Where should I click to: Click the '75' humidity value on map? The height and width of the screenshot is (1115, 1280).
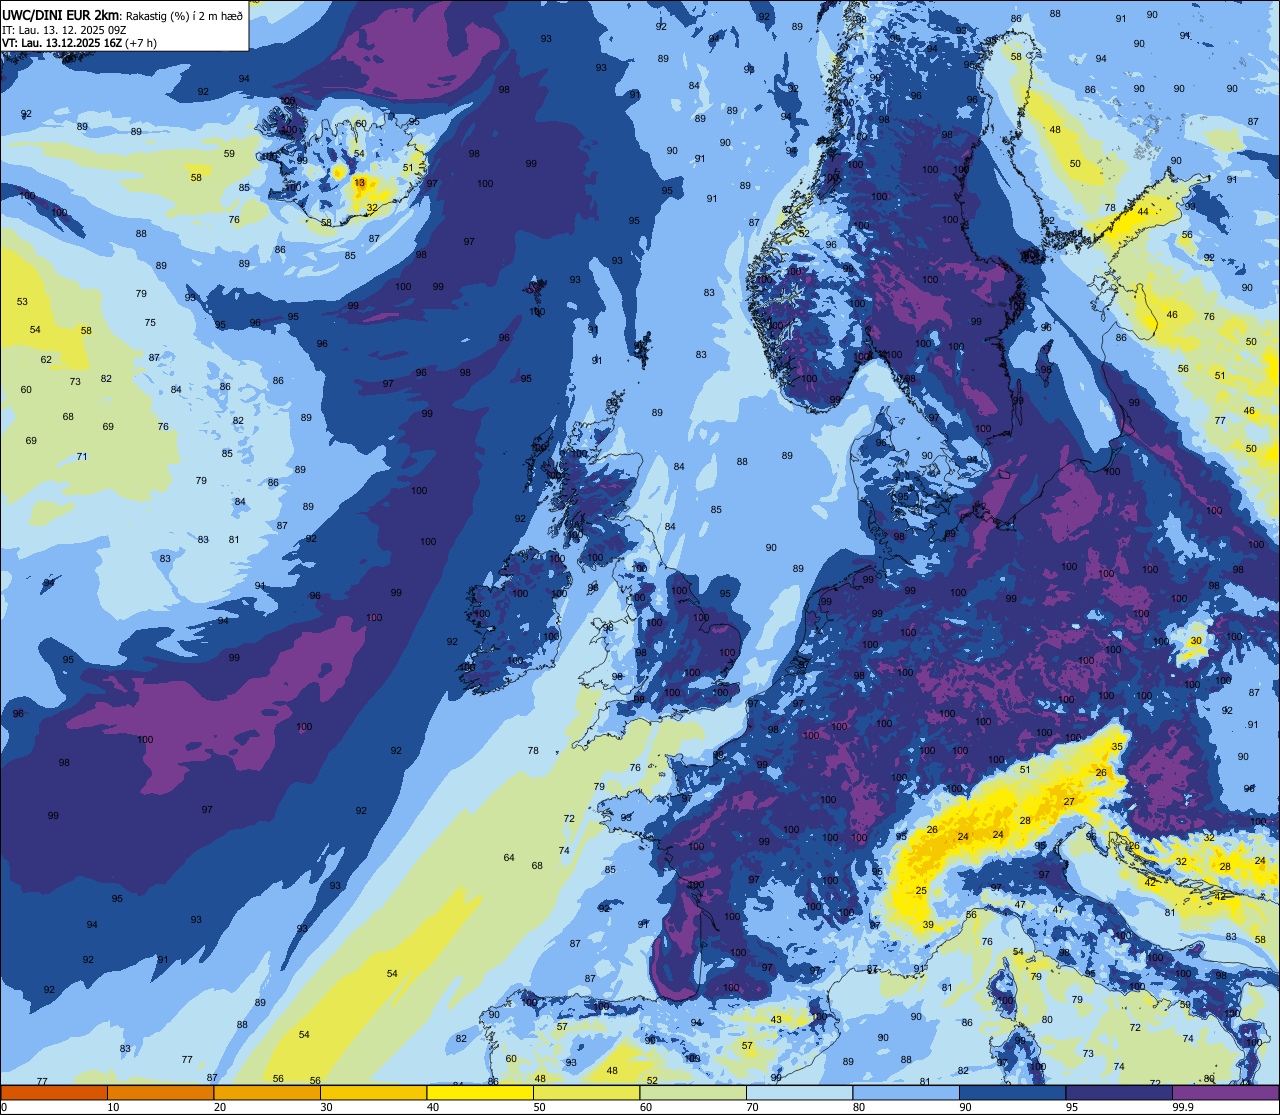point(150,323)
